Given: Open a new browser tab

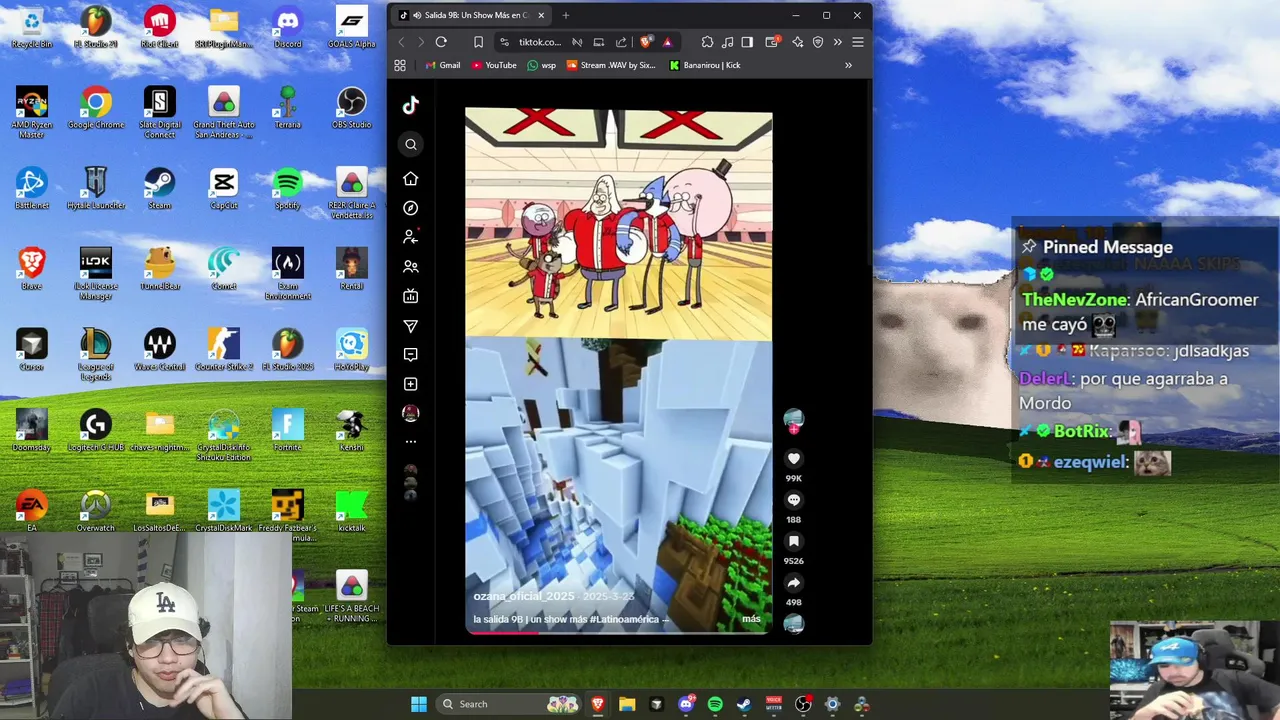Looking at the screenshot, I should pyautogui.click(x=565, y=15).
